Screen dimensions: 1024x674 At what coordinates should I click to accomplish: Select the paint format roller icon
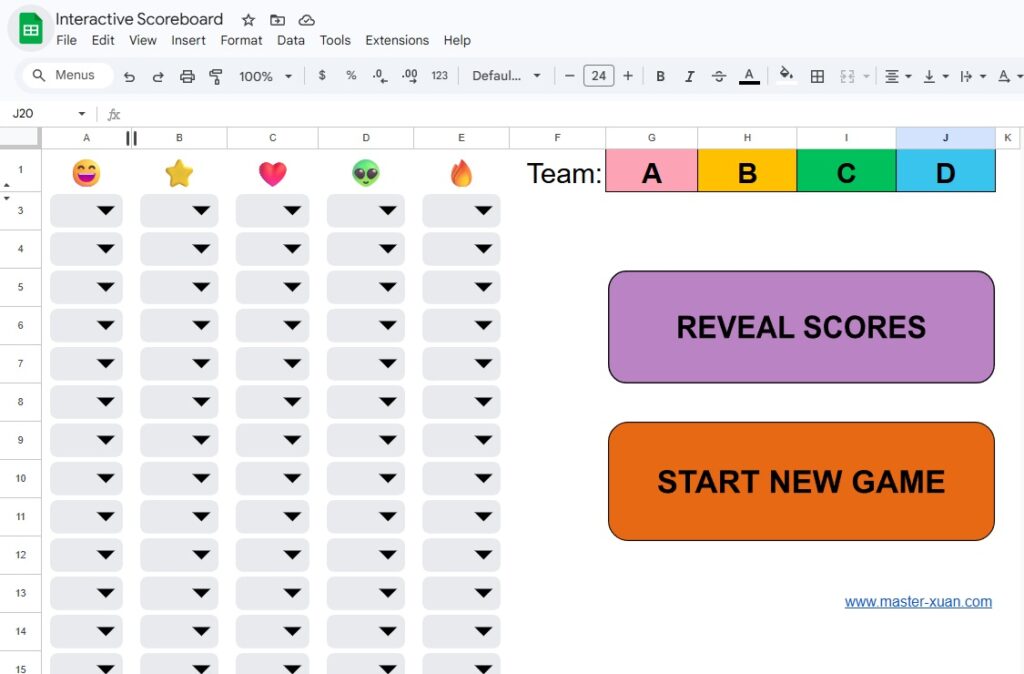pos(216,76)
